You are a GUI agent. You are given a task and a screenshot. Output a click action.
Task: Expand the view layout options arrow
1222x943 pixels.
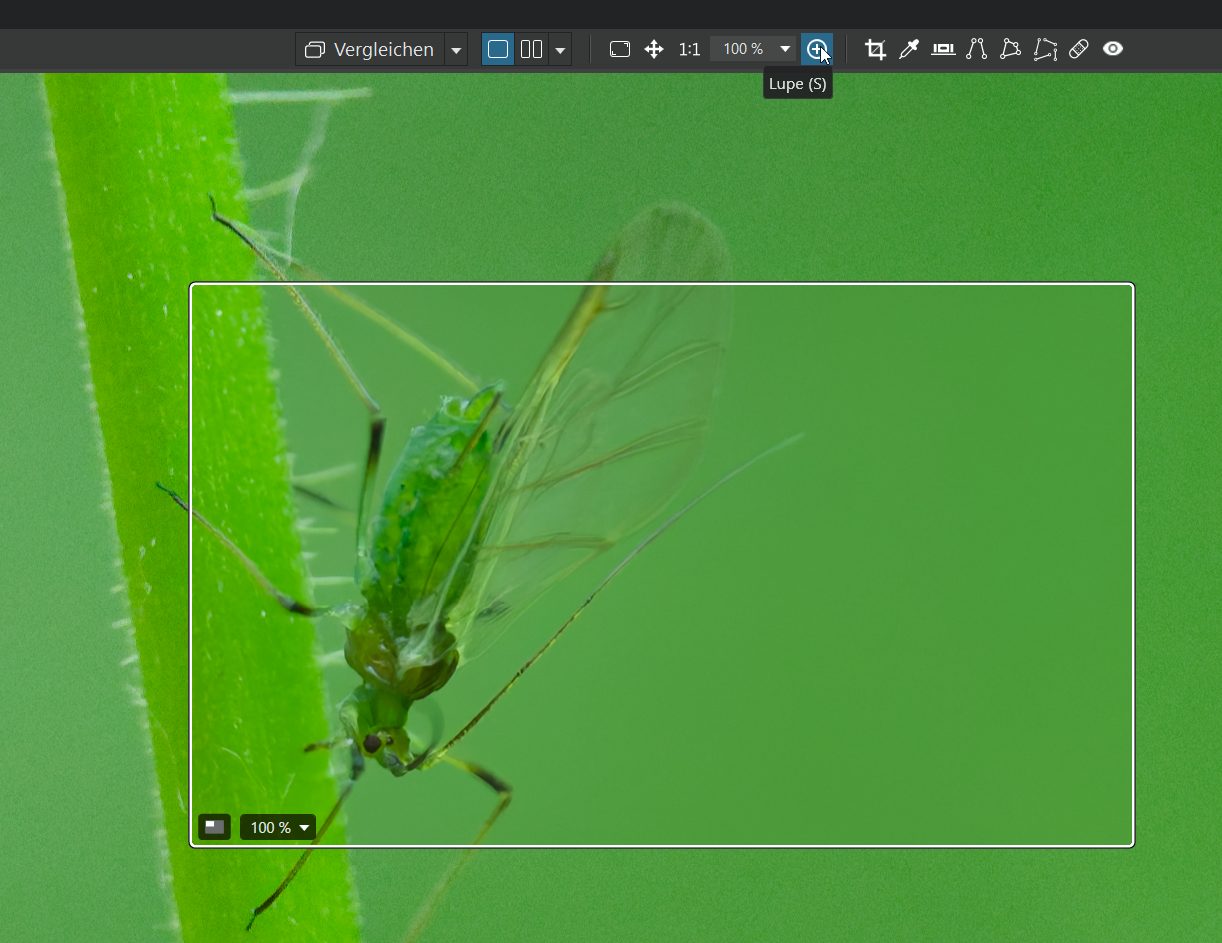click(x=560, y=49)
